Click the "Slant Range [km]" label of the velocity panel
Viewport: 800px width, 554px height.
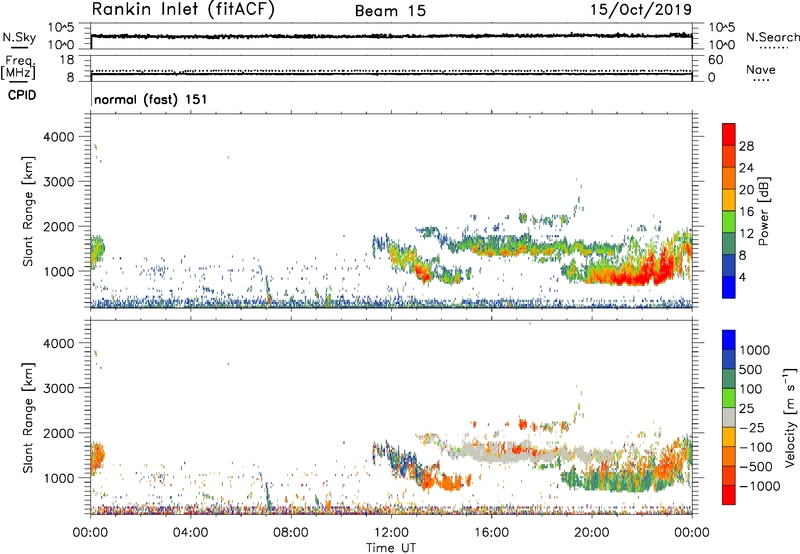28,417
